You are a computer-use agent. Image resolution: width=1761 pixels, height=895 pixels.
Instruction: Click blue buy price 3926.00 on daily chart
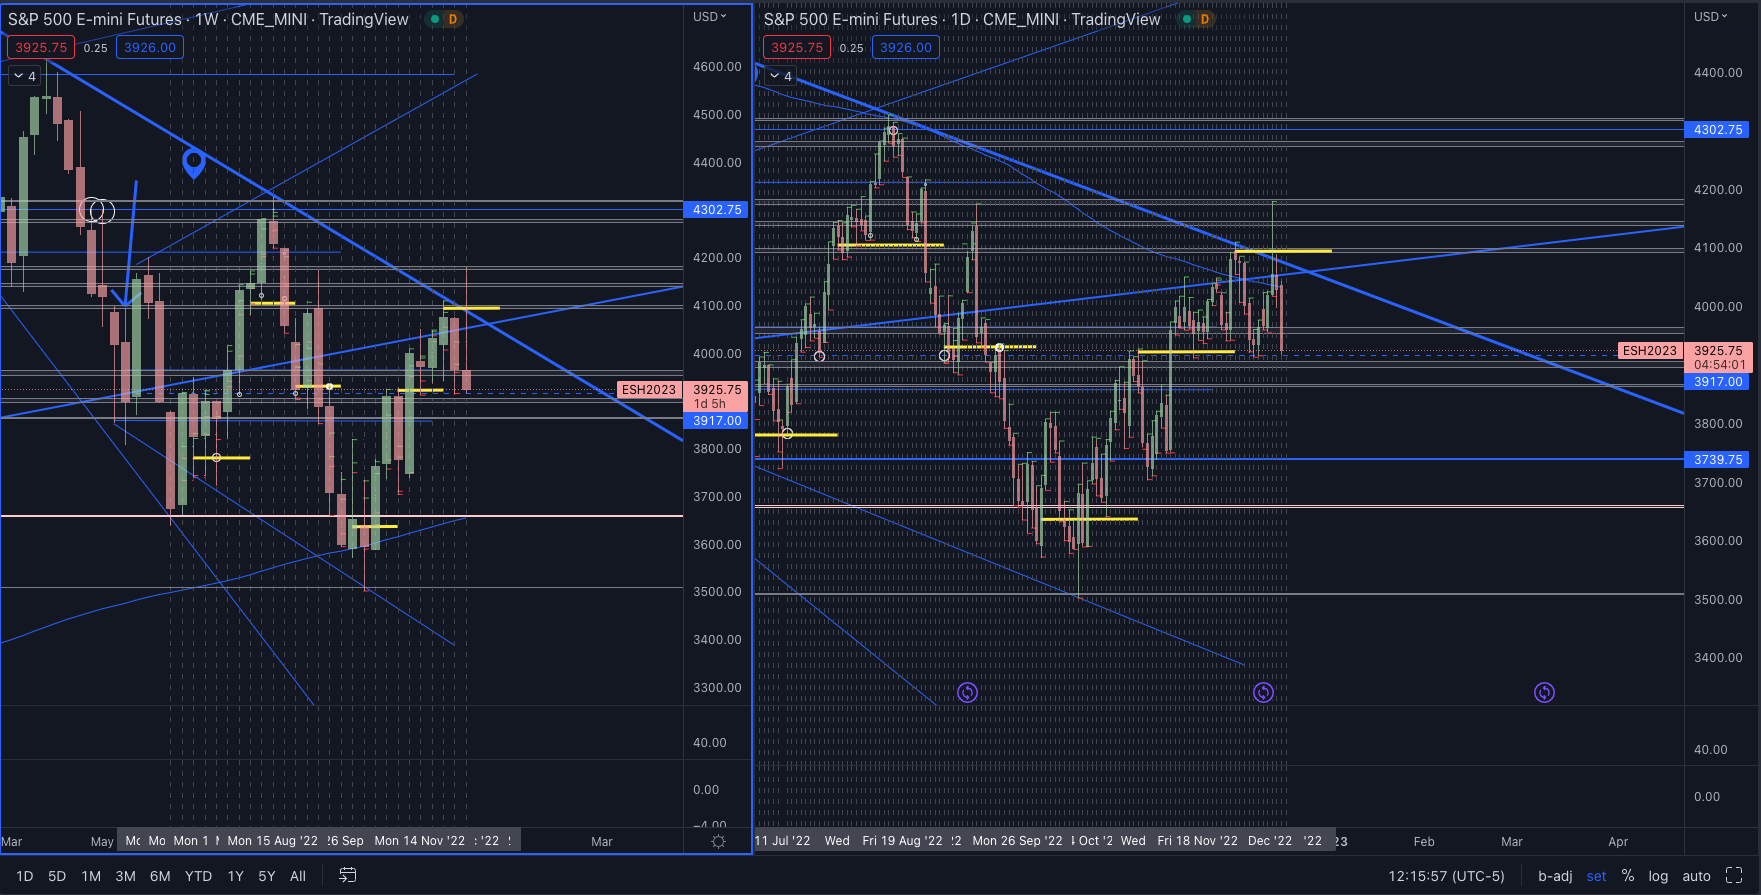tap(906, 47)
